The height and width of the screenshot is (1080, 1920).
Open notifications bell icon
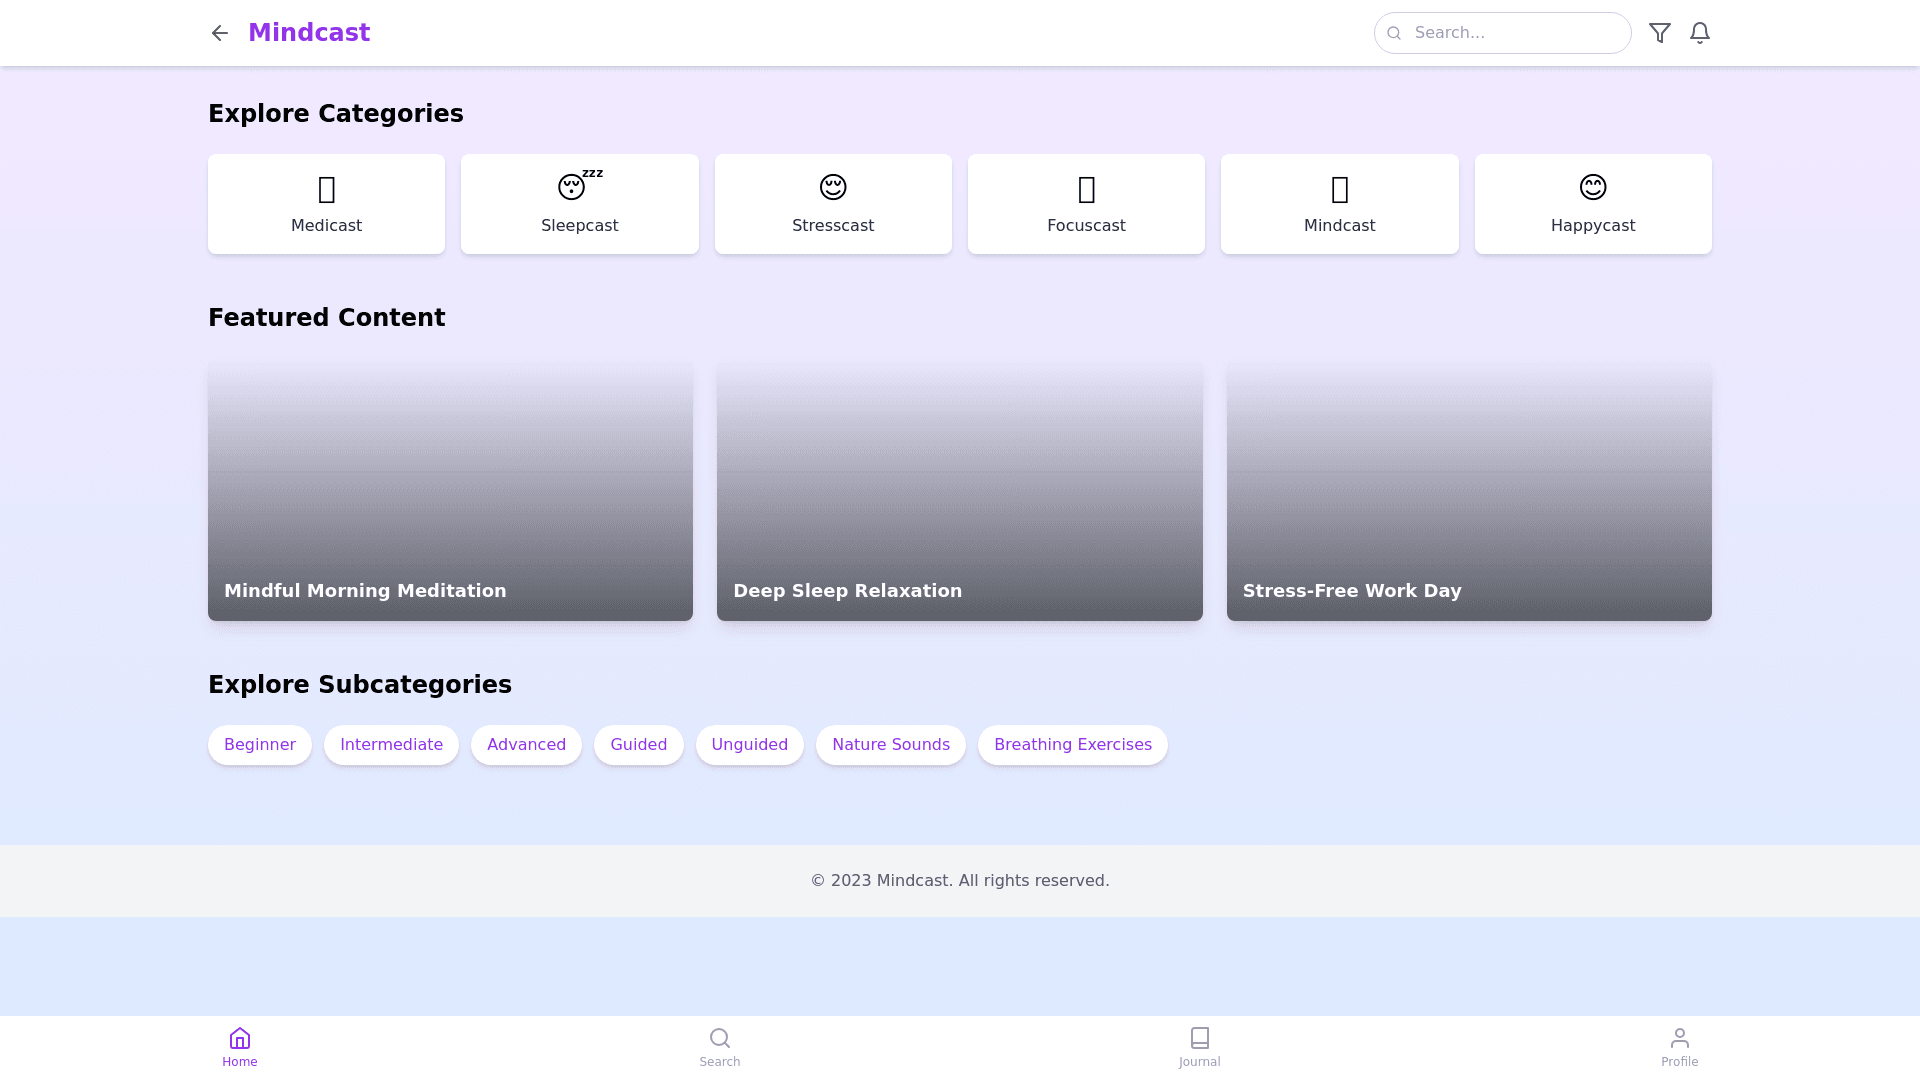tap(1699, 33)
